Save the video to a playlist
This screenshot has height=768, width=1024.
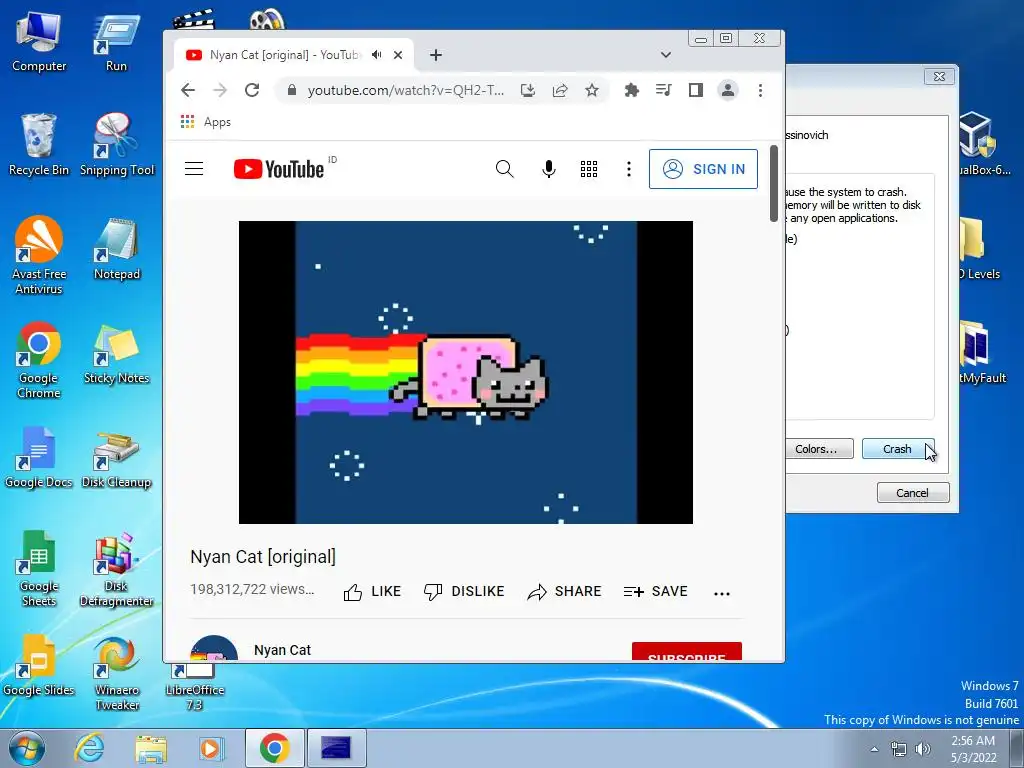click(656, 592)
